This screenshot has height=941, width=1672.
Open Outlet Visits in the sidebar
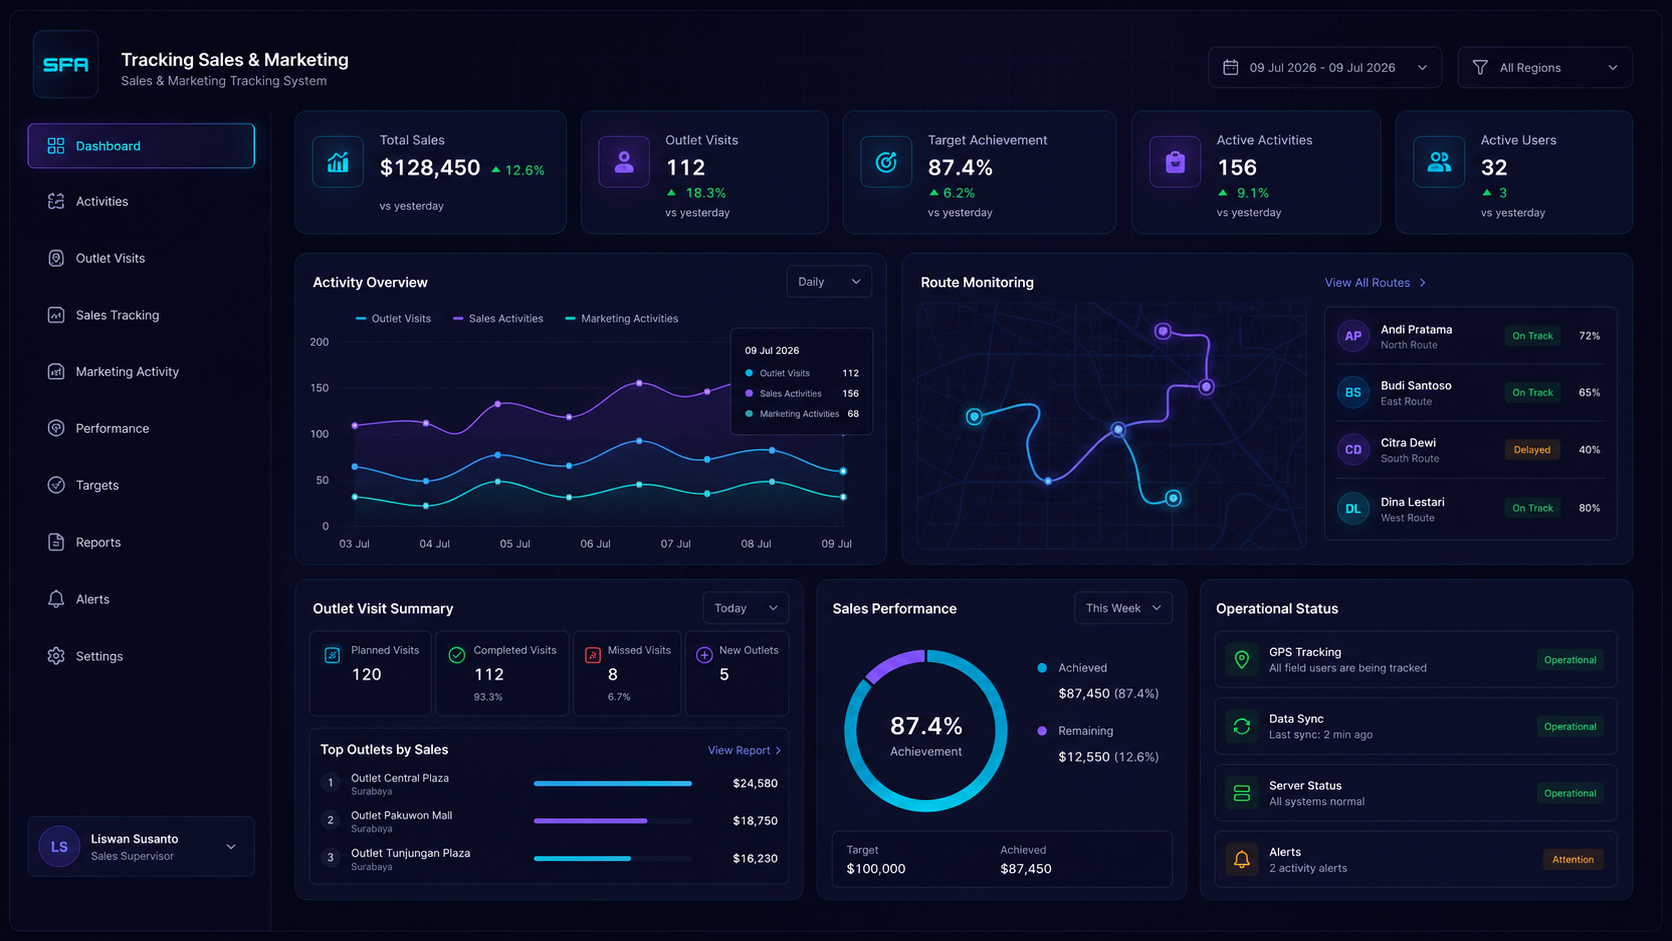tap(141, 258)
